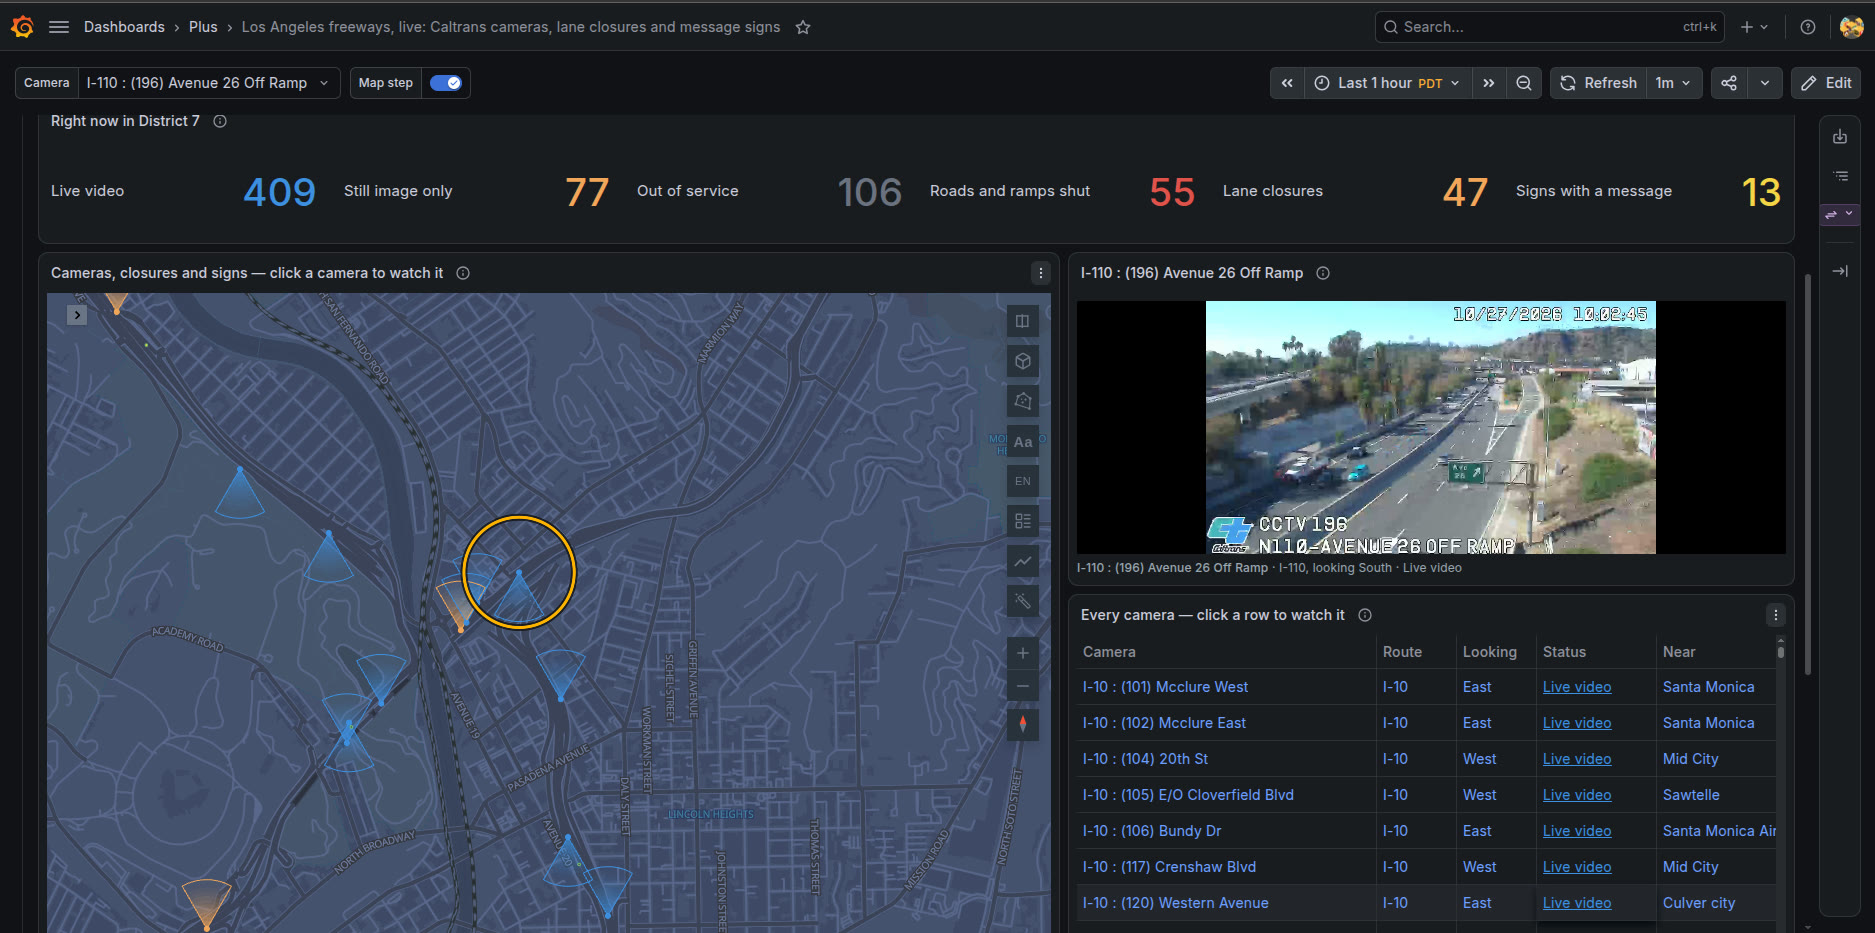Open the outline list icon in side rail
The height and width of the screenshot is (933, 1875).
[1840, 175]
